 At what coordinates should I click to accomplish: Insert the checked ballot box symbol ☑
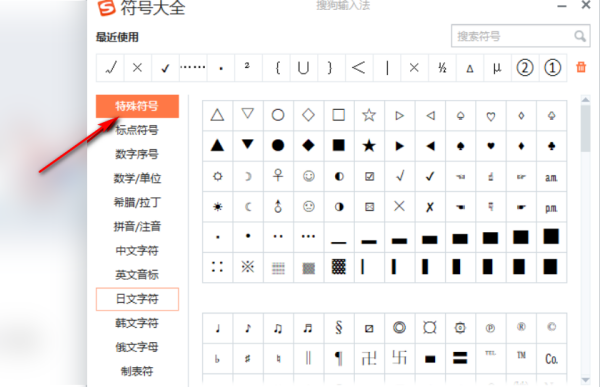tap(369, 176)
